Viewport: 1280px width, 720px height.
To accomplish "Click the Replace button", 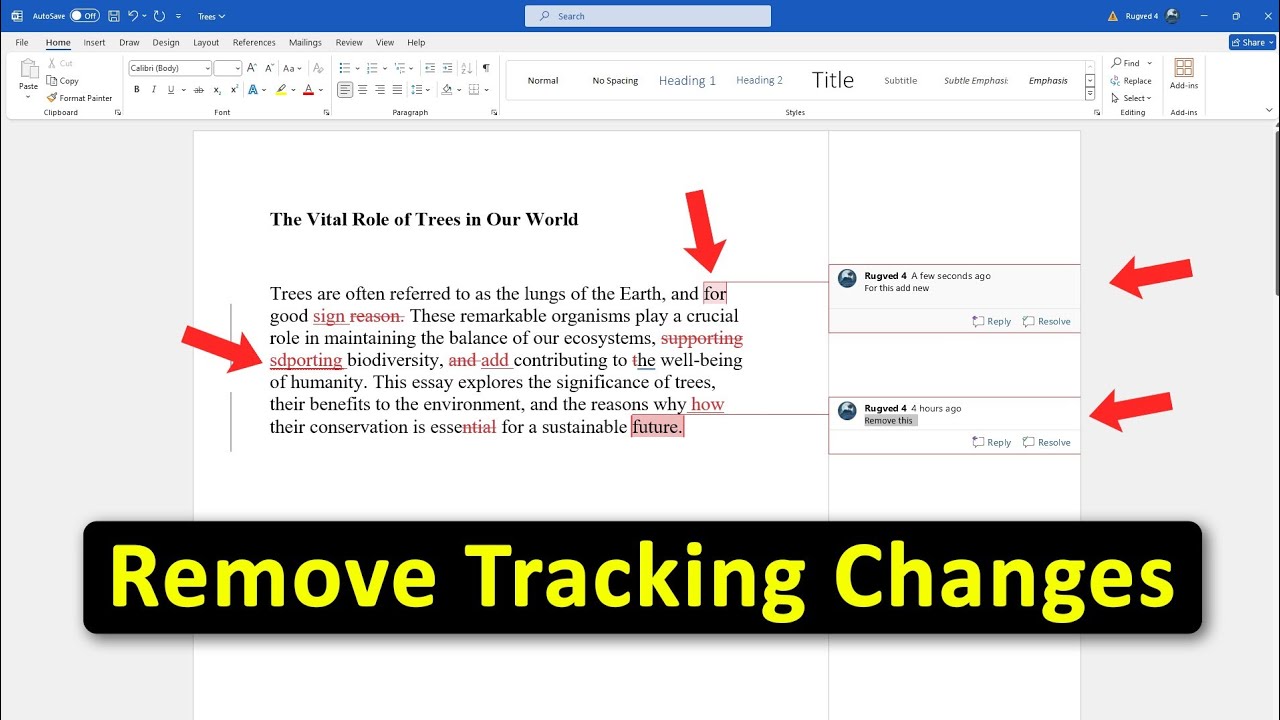I will pyautogui.click(x=1131, y=81).
